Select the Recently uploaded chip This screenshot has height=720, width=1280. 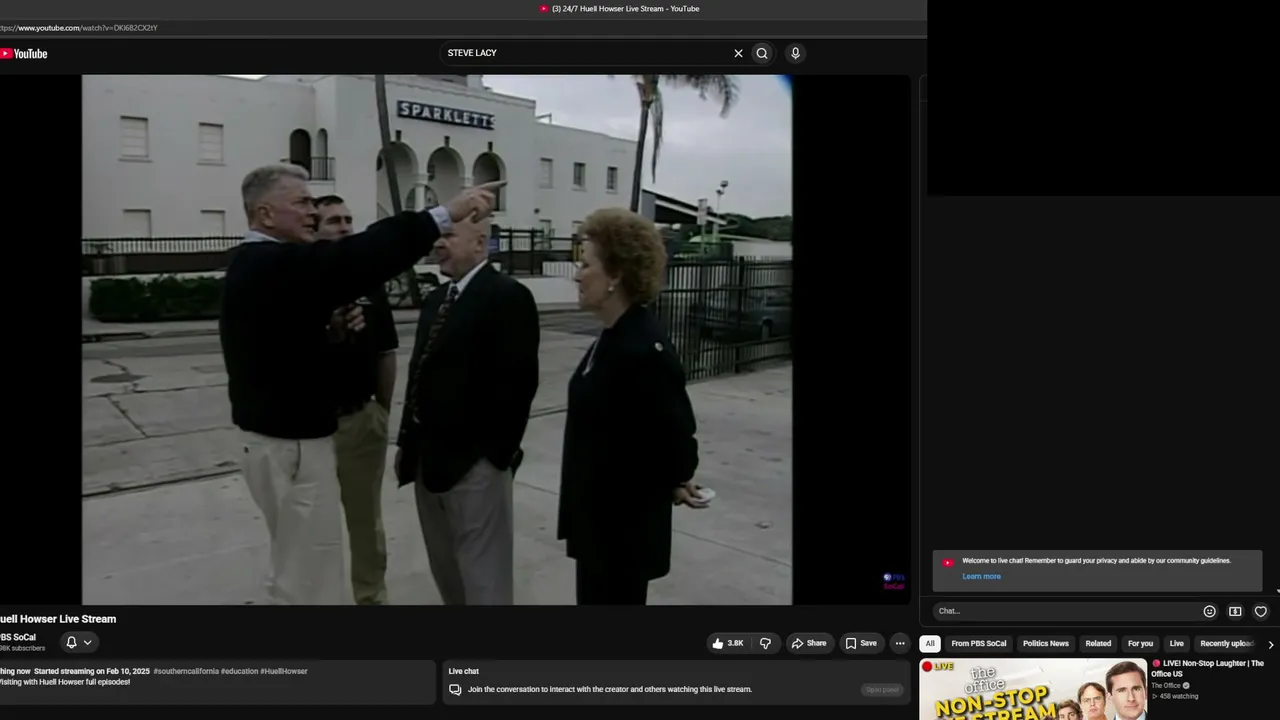pyautogui.click(x=1227, y=644)
